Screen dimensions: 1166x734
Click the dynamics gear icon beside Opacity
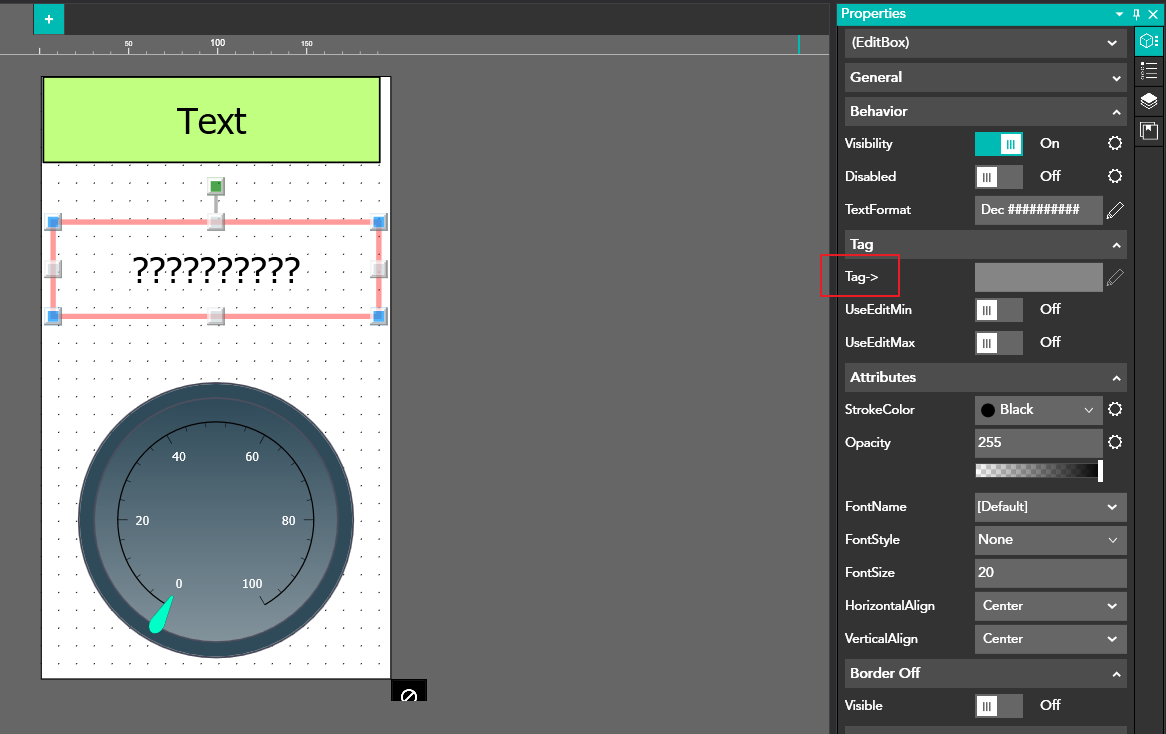(1115, 443)
